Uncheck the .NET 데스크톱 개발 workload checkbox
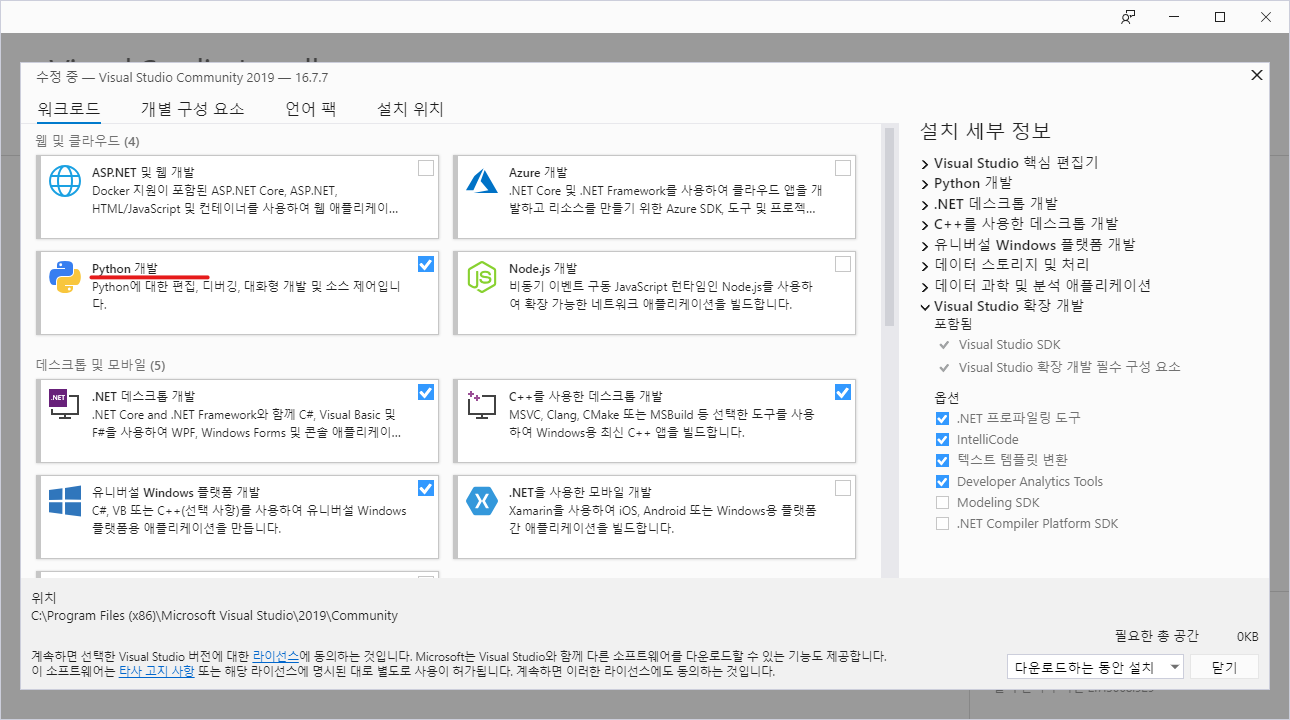 [426, 392]
